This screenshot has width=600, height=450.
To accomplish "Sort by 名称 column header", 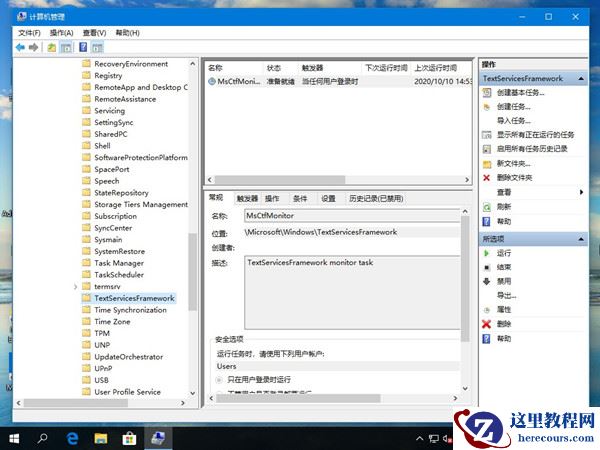I will click(234, 68).
